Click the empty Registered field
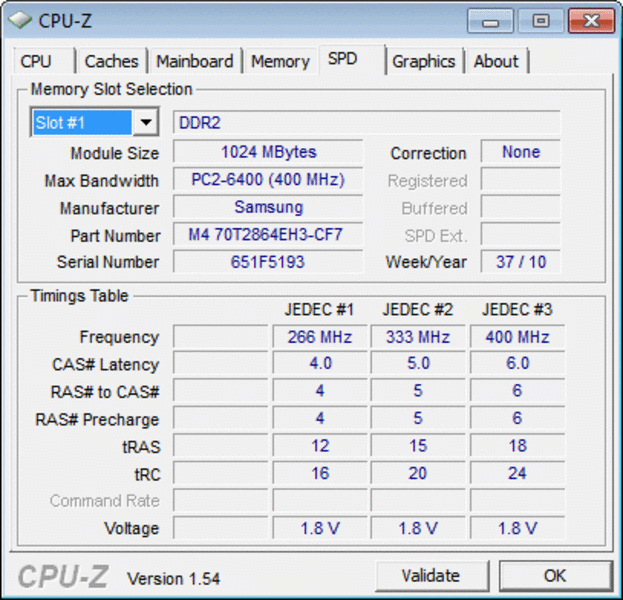The width and height of the screenshot is (623, 600). pos(521,180)
